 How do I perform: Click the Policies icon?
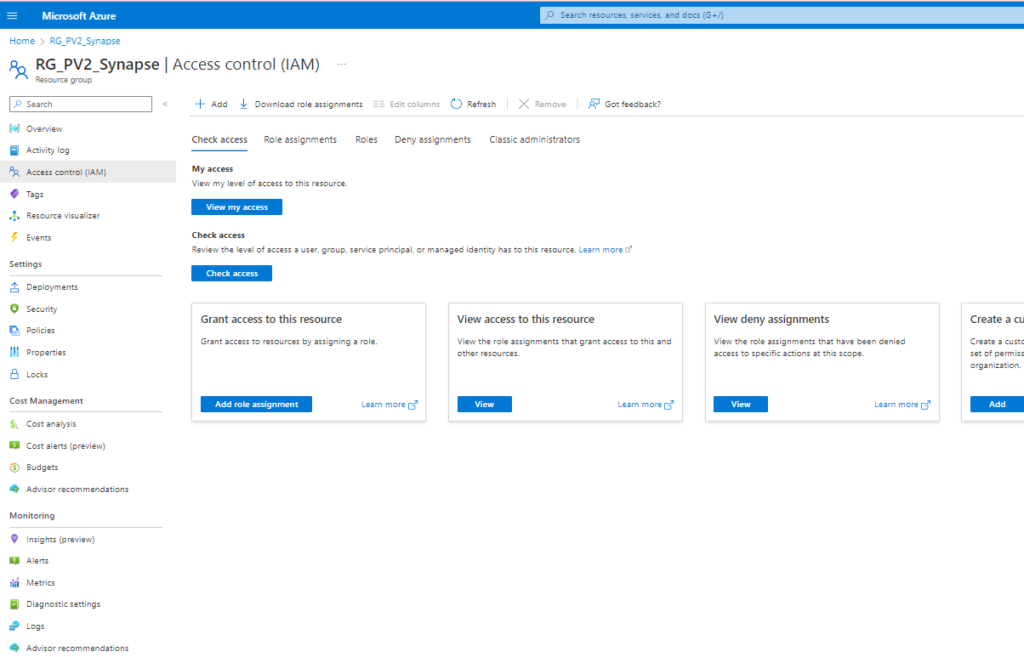tap(14, 330)
